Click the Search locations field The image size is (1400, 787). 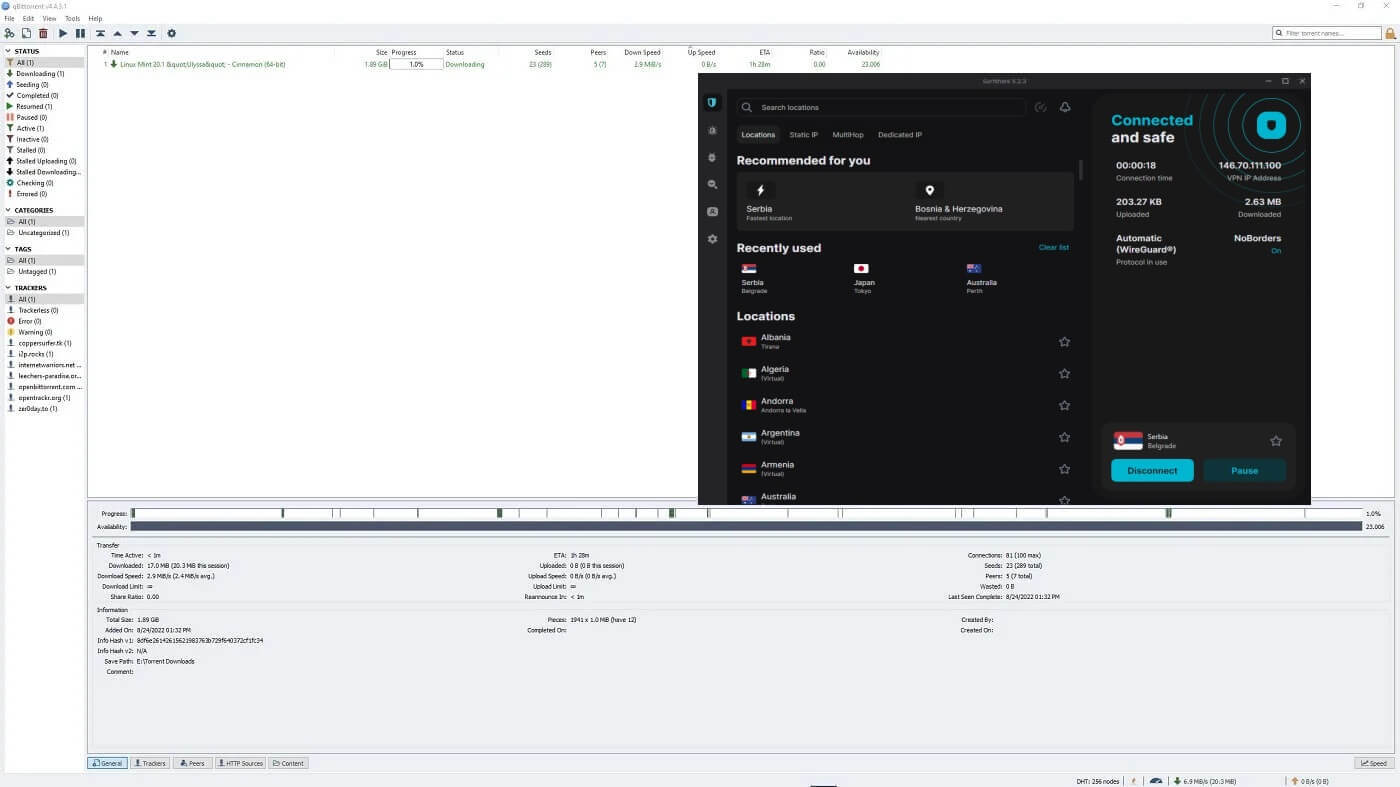pyautogui.click(x=881, y=107)
